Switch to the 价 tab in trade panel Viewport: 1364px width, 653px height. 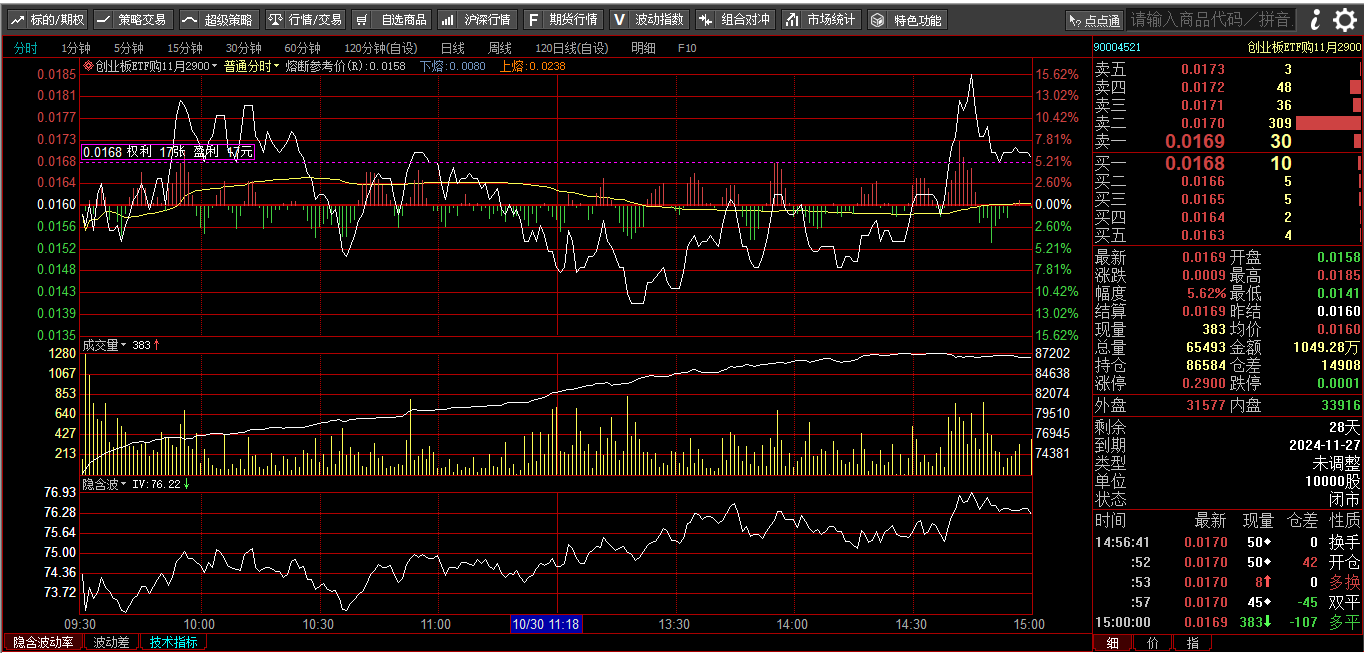1152,643
